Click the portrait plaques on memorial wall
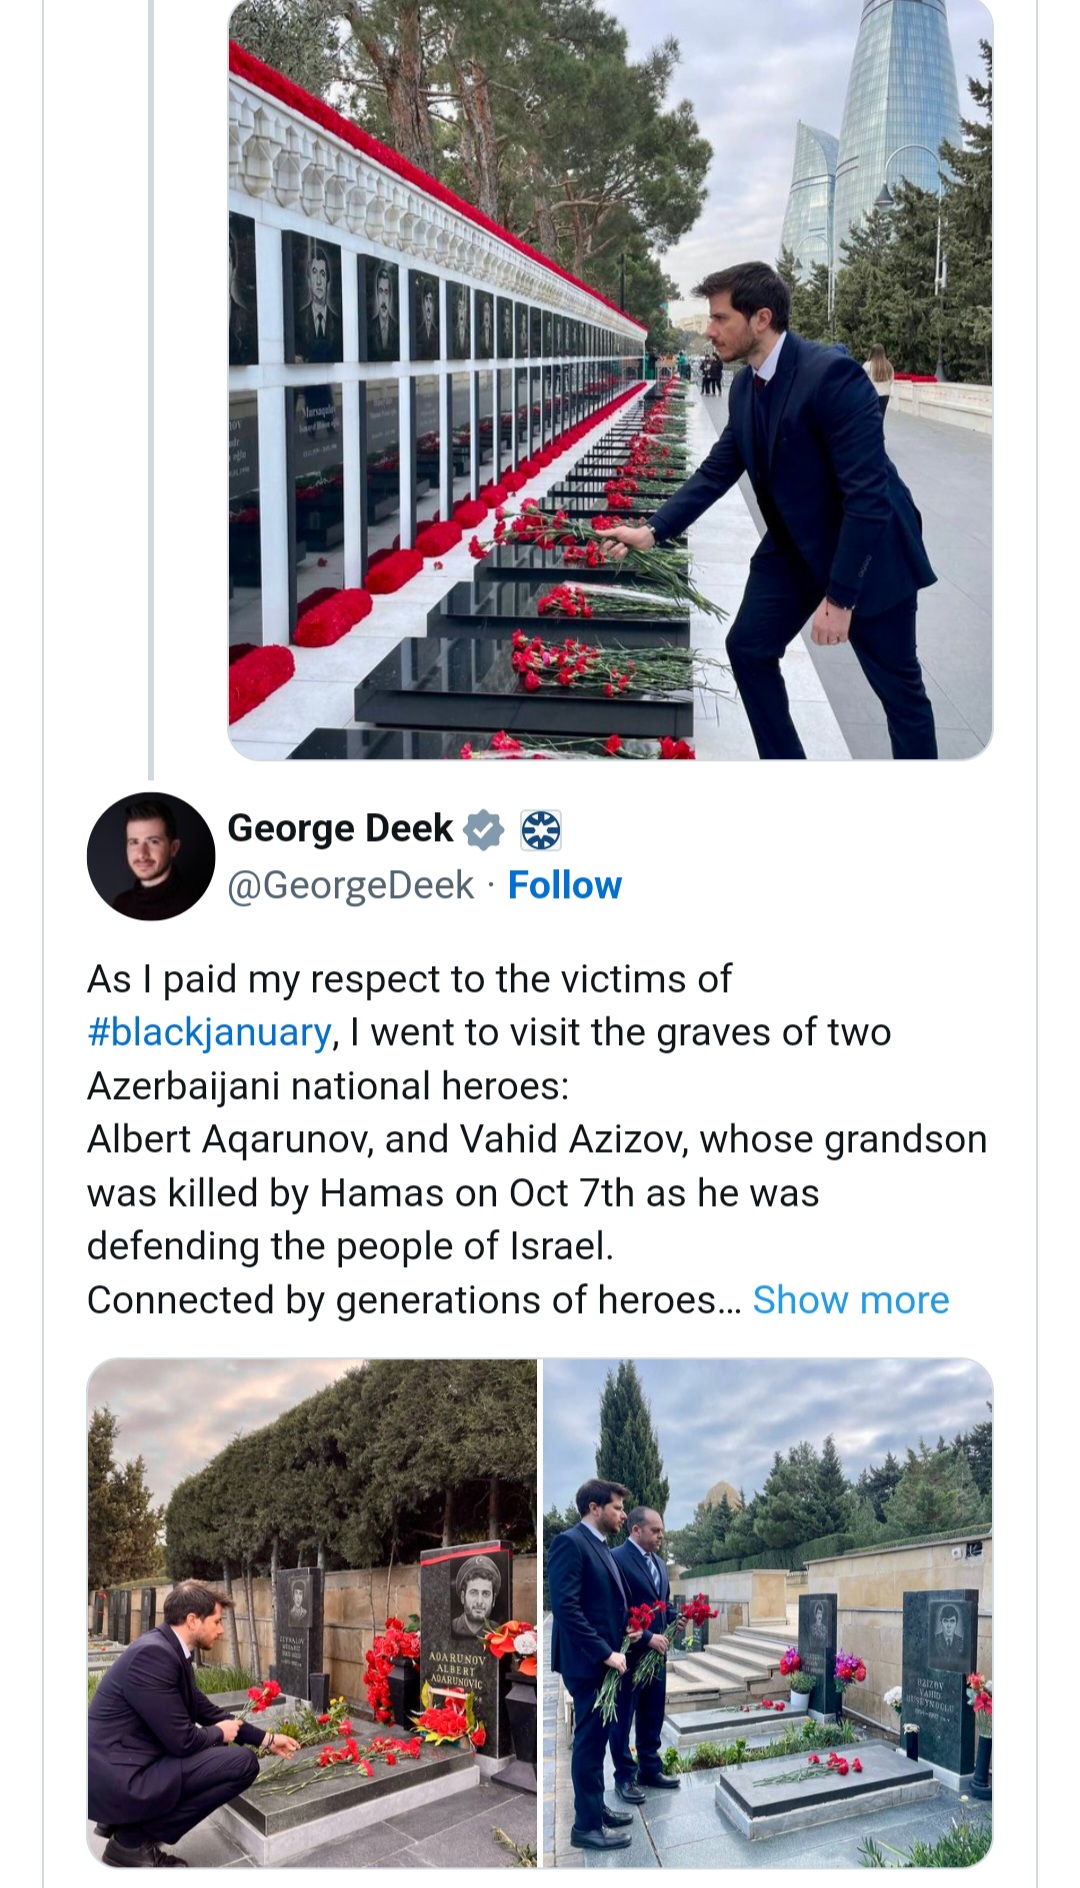The width and height of the screenshot is (1080, 1888). coord(400,300)
